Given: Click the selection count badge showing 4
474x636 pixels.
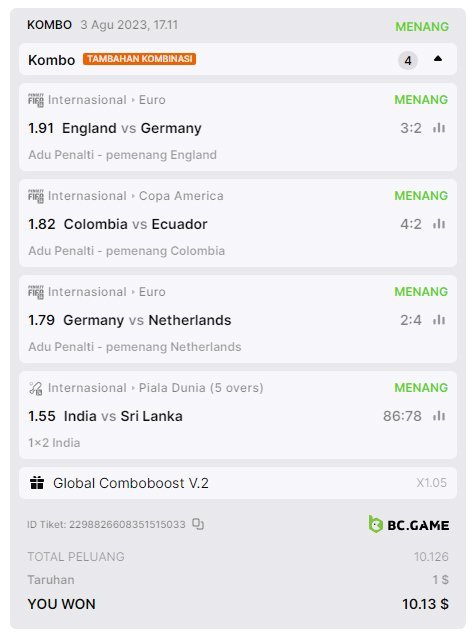Looking at the screenshot, I should pyautogui.click(x=408, y=60).
